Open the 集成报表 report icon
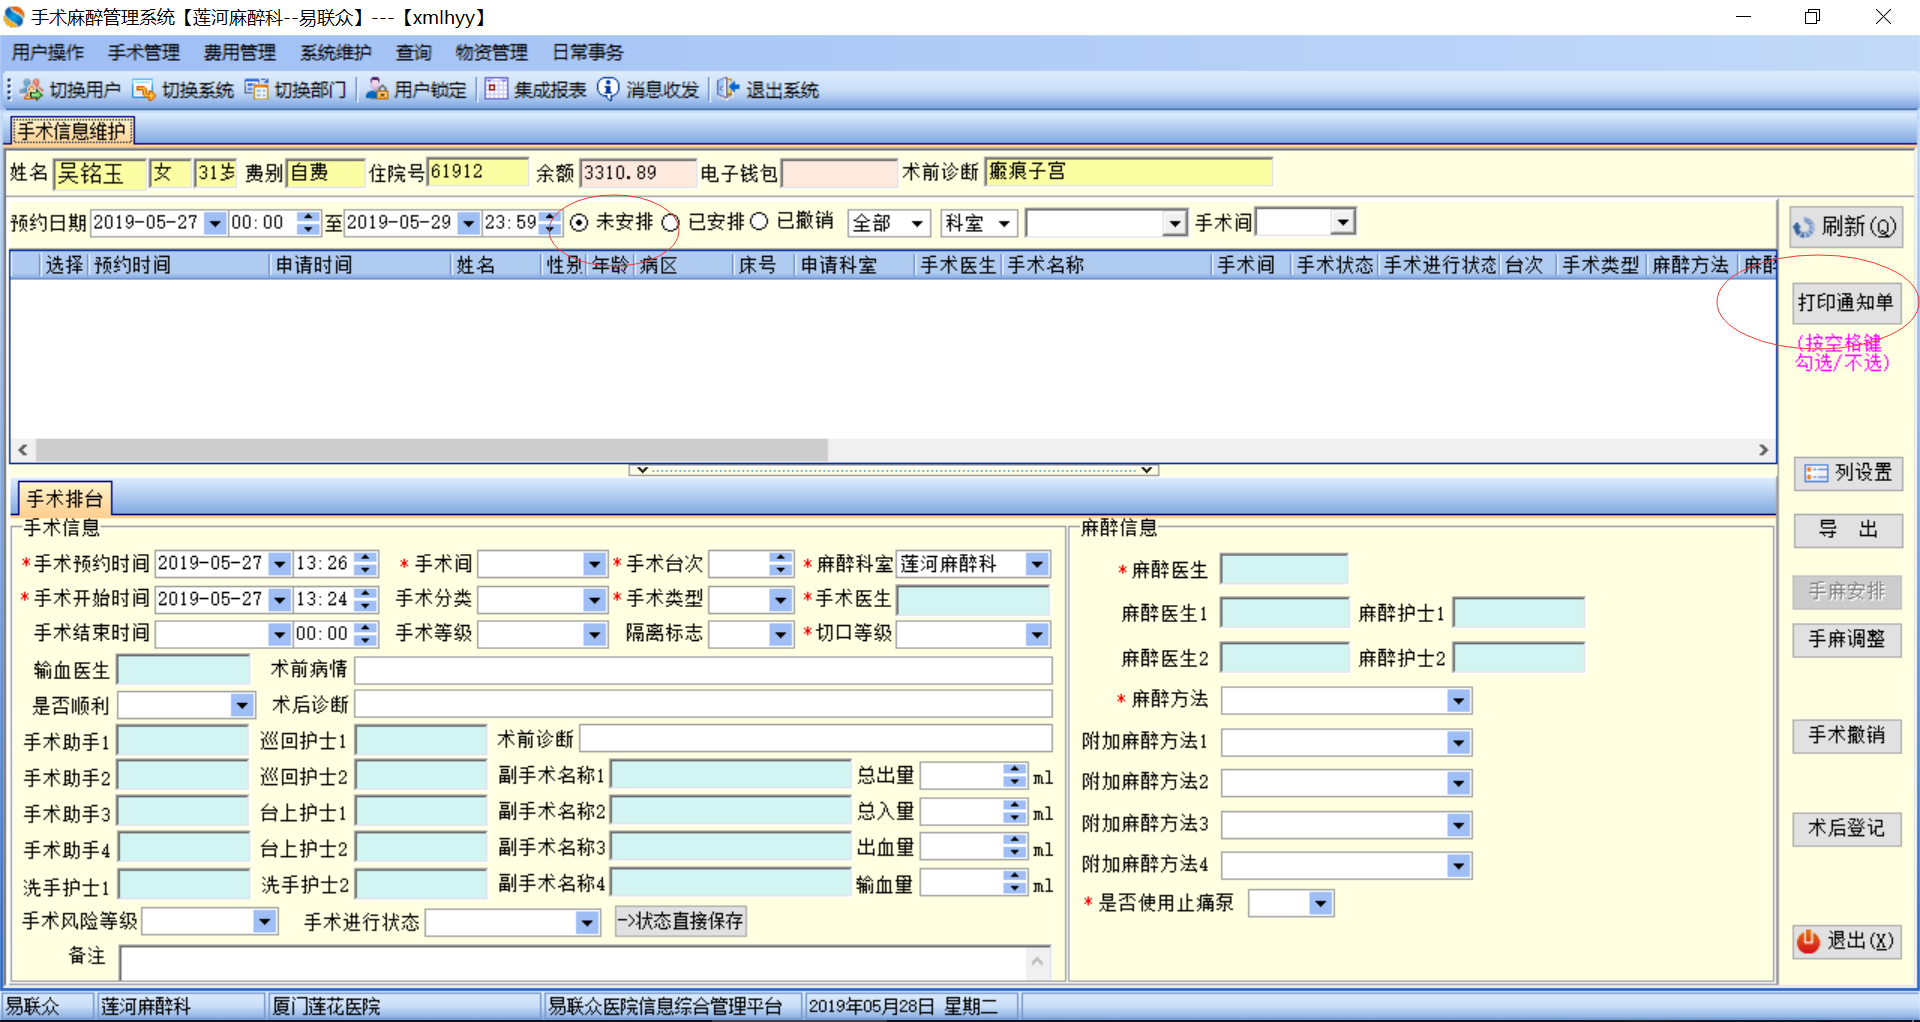Image resolution: width=1920 pixels, height=1022 pixels. tap(496, 90)
